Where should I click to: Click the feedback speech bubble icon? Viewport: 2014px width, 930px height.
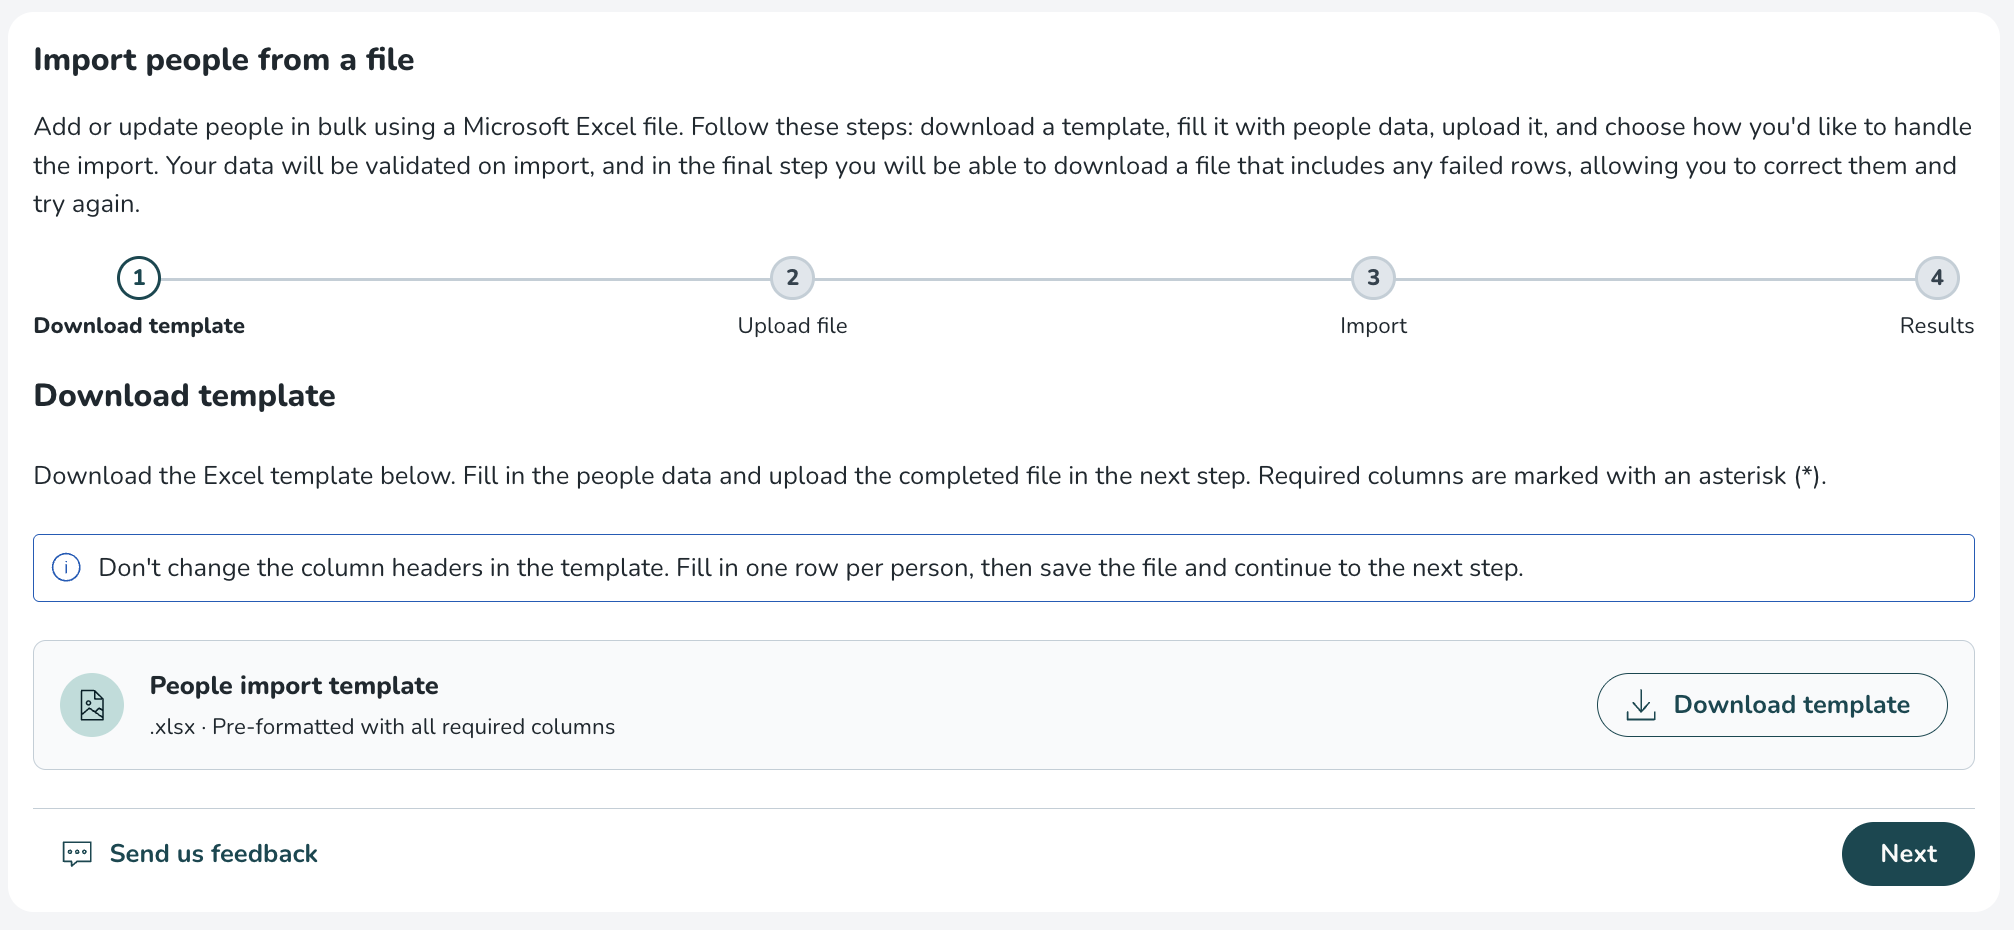pos(77,854)
